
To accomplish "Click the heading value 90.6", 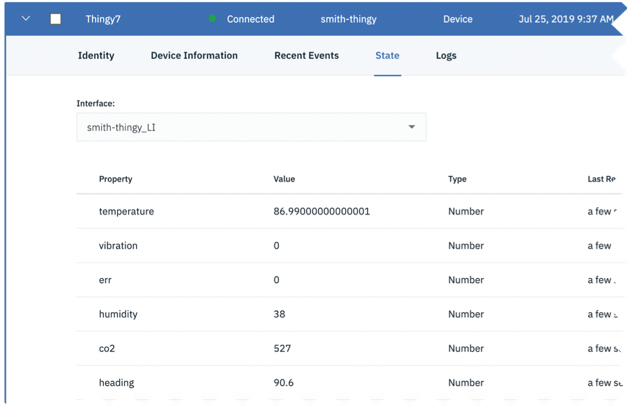I will point(283,383).
